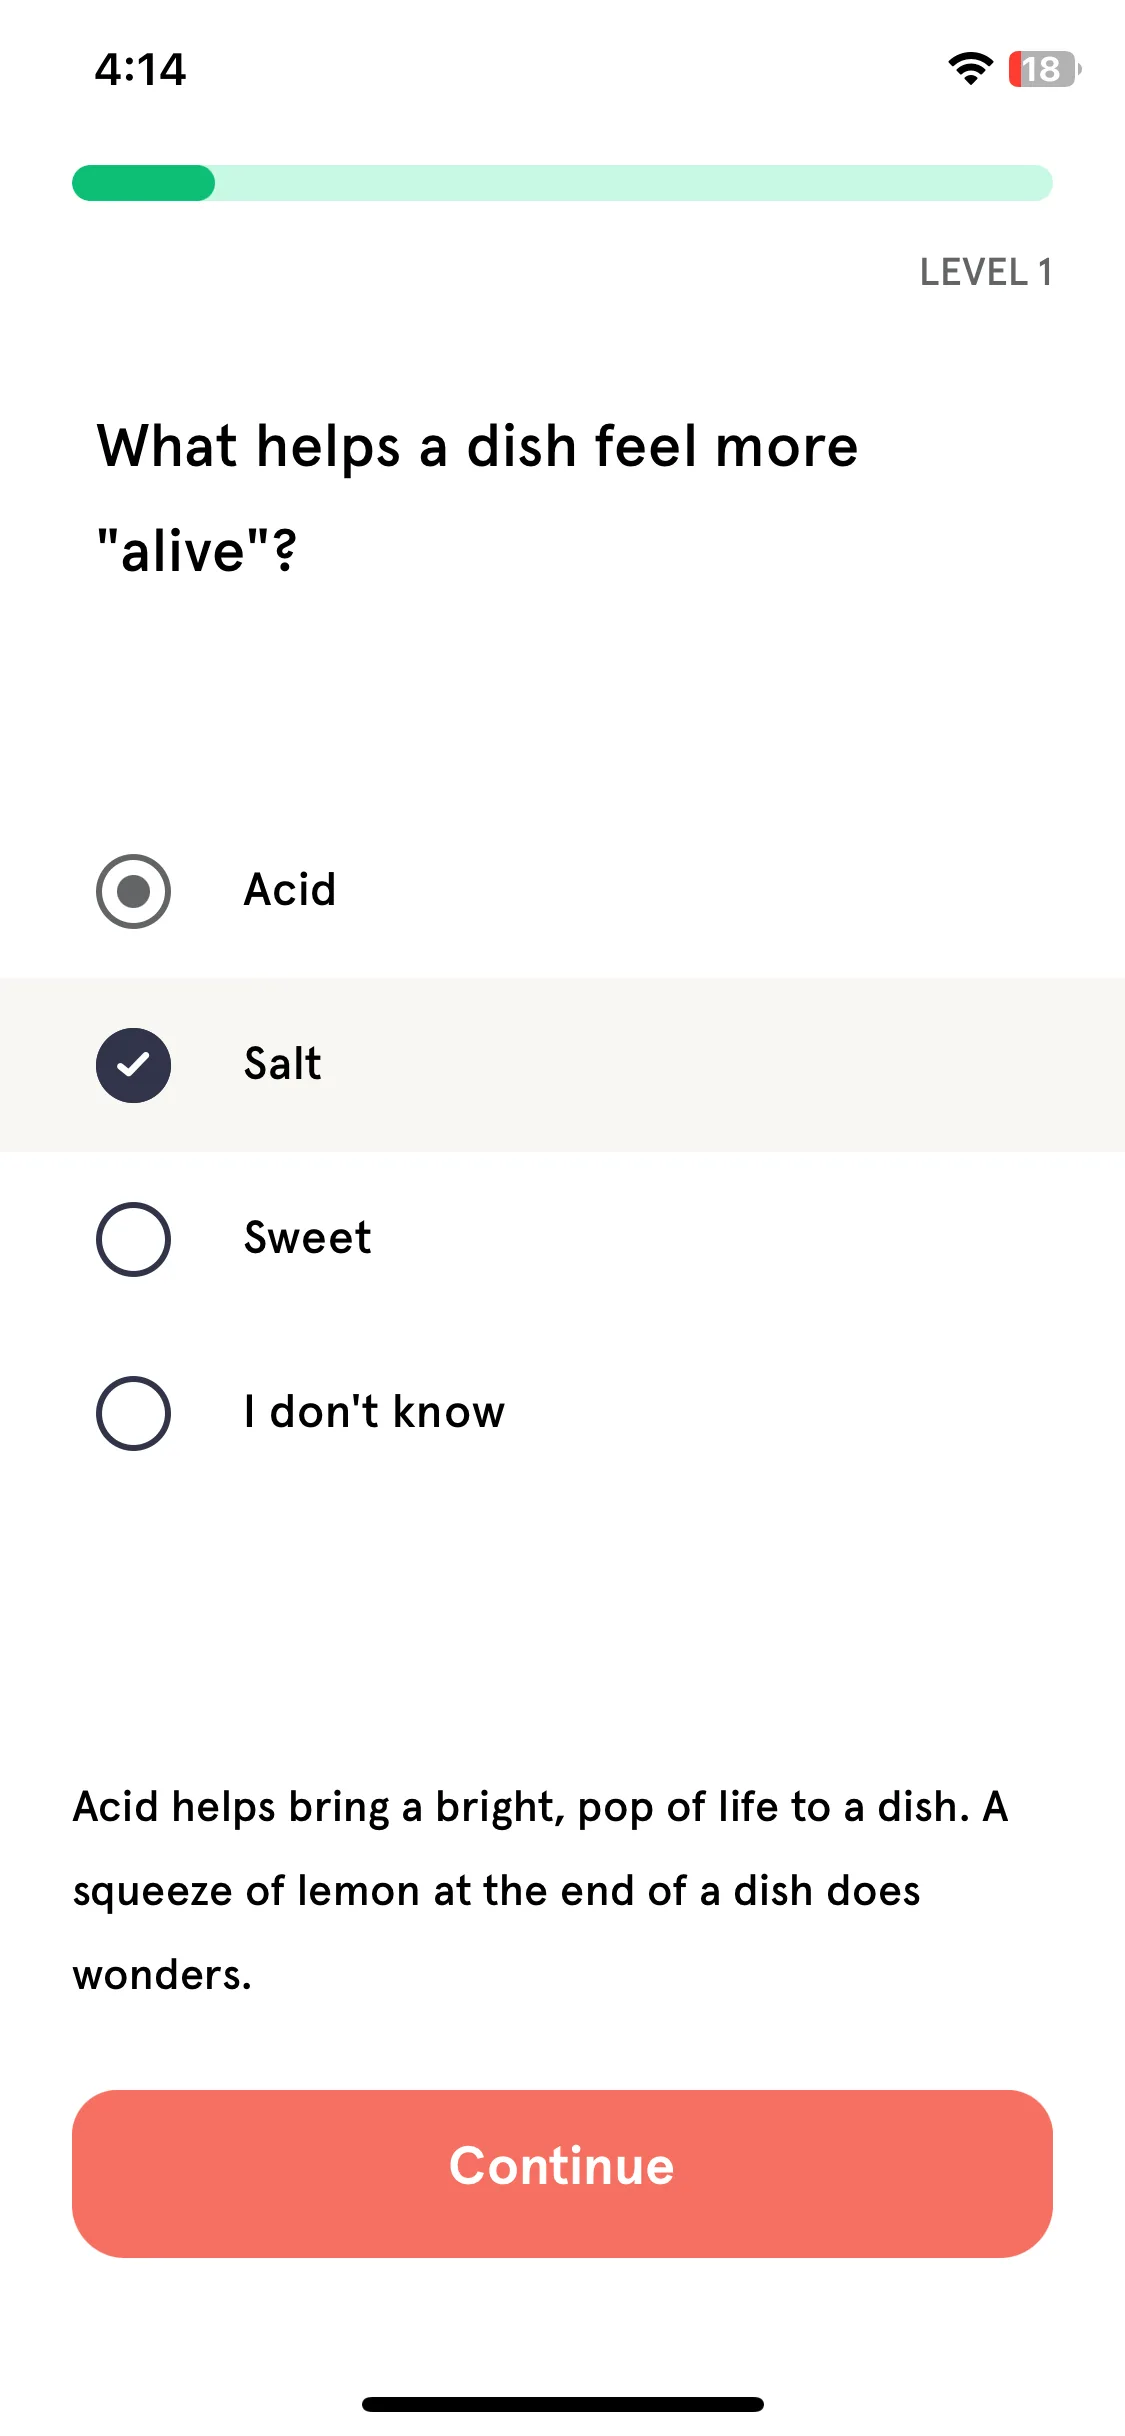
Task: Tap the Acid answer text
Action: (x=290, y=890)
